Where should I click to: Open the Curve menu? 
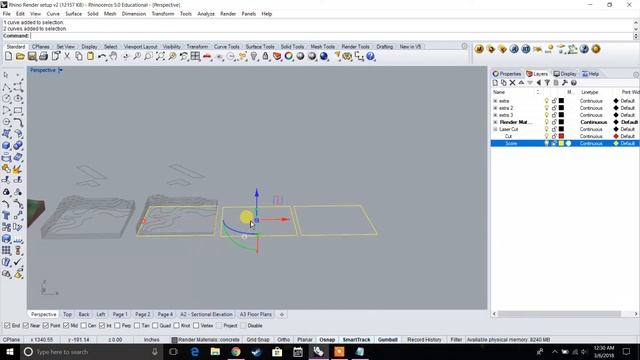click(x=53, y=14)
